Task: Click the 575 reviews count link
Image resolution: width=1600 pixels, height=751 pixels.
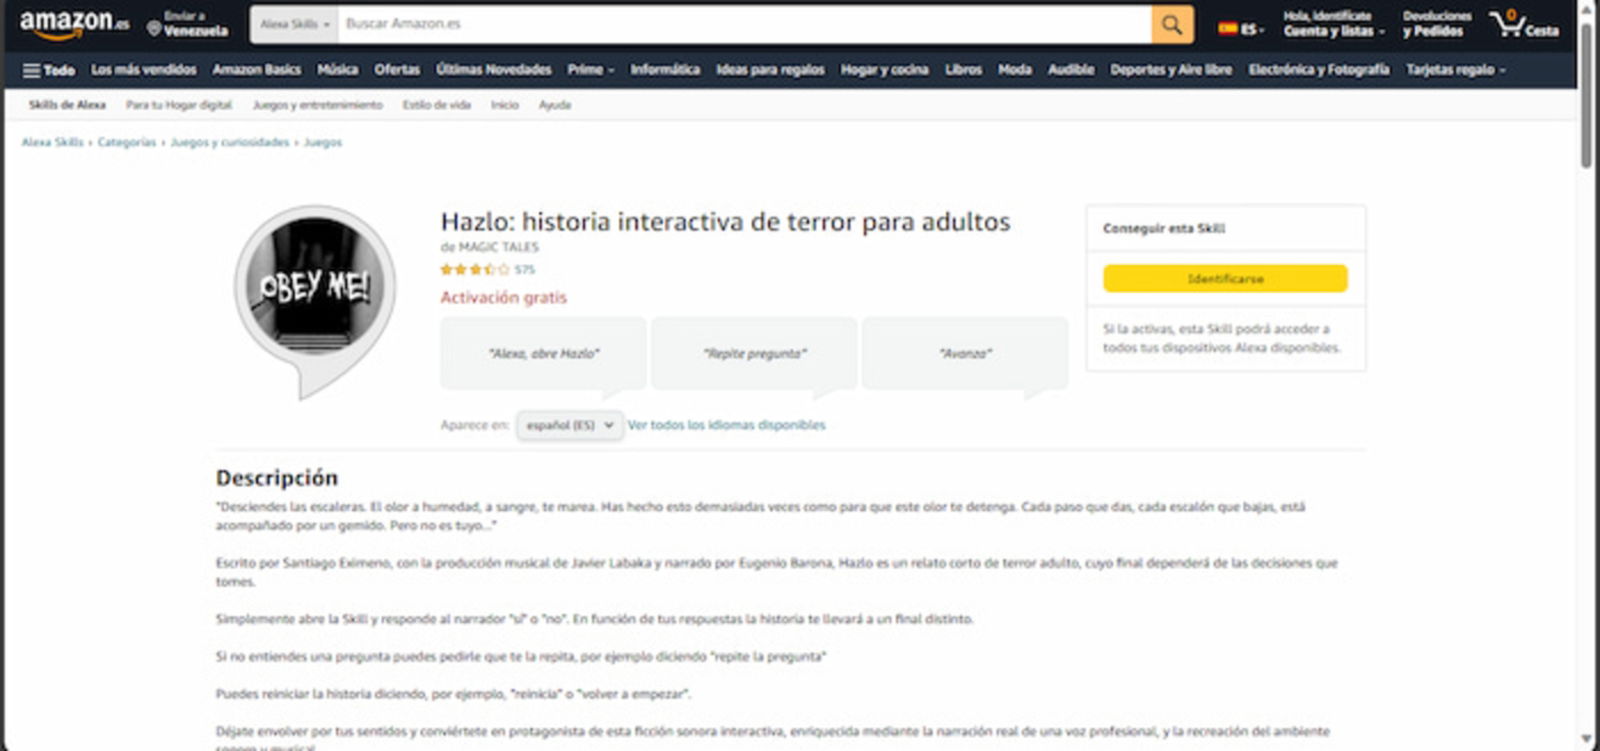Action: (525, 269)
